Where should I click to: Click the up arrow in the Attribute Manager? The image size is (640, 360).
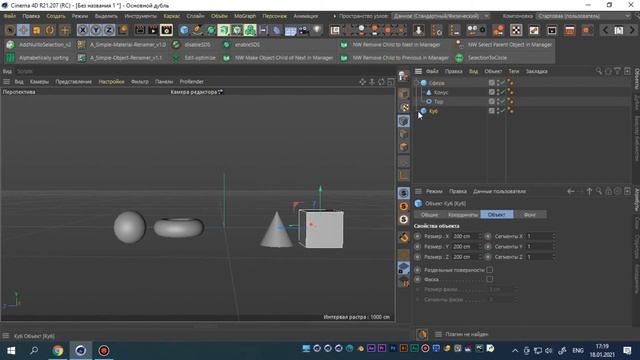click(589, 191)
